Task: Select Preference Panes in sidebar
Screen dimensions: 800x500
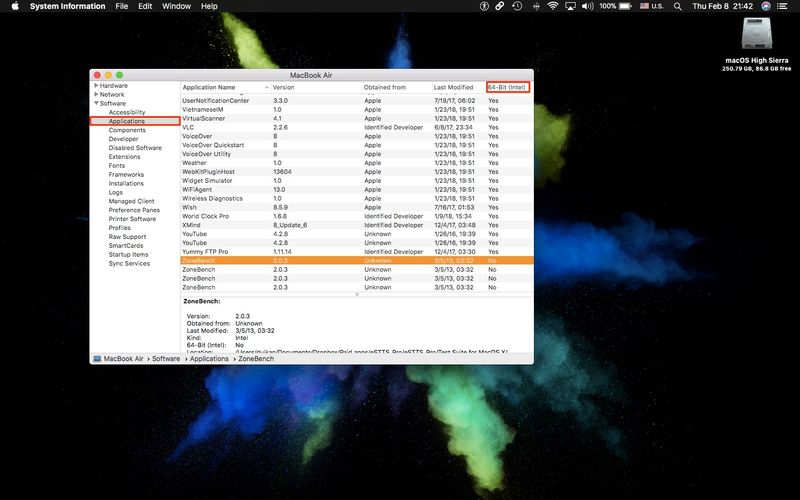Action: 134,210
